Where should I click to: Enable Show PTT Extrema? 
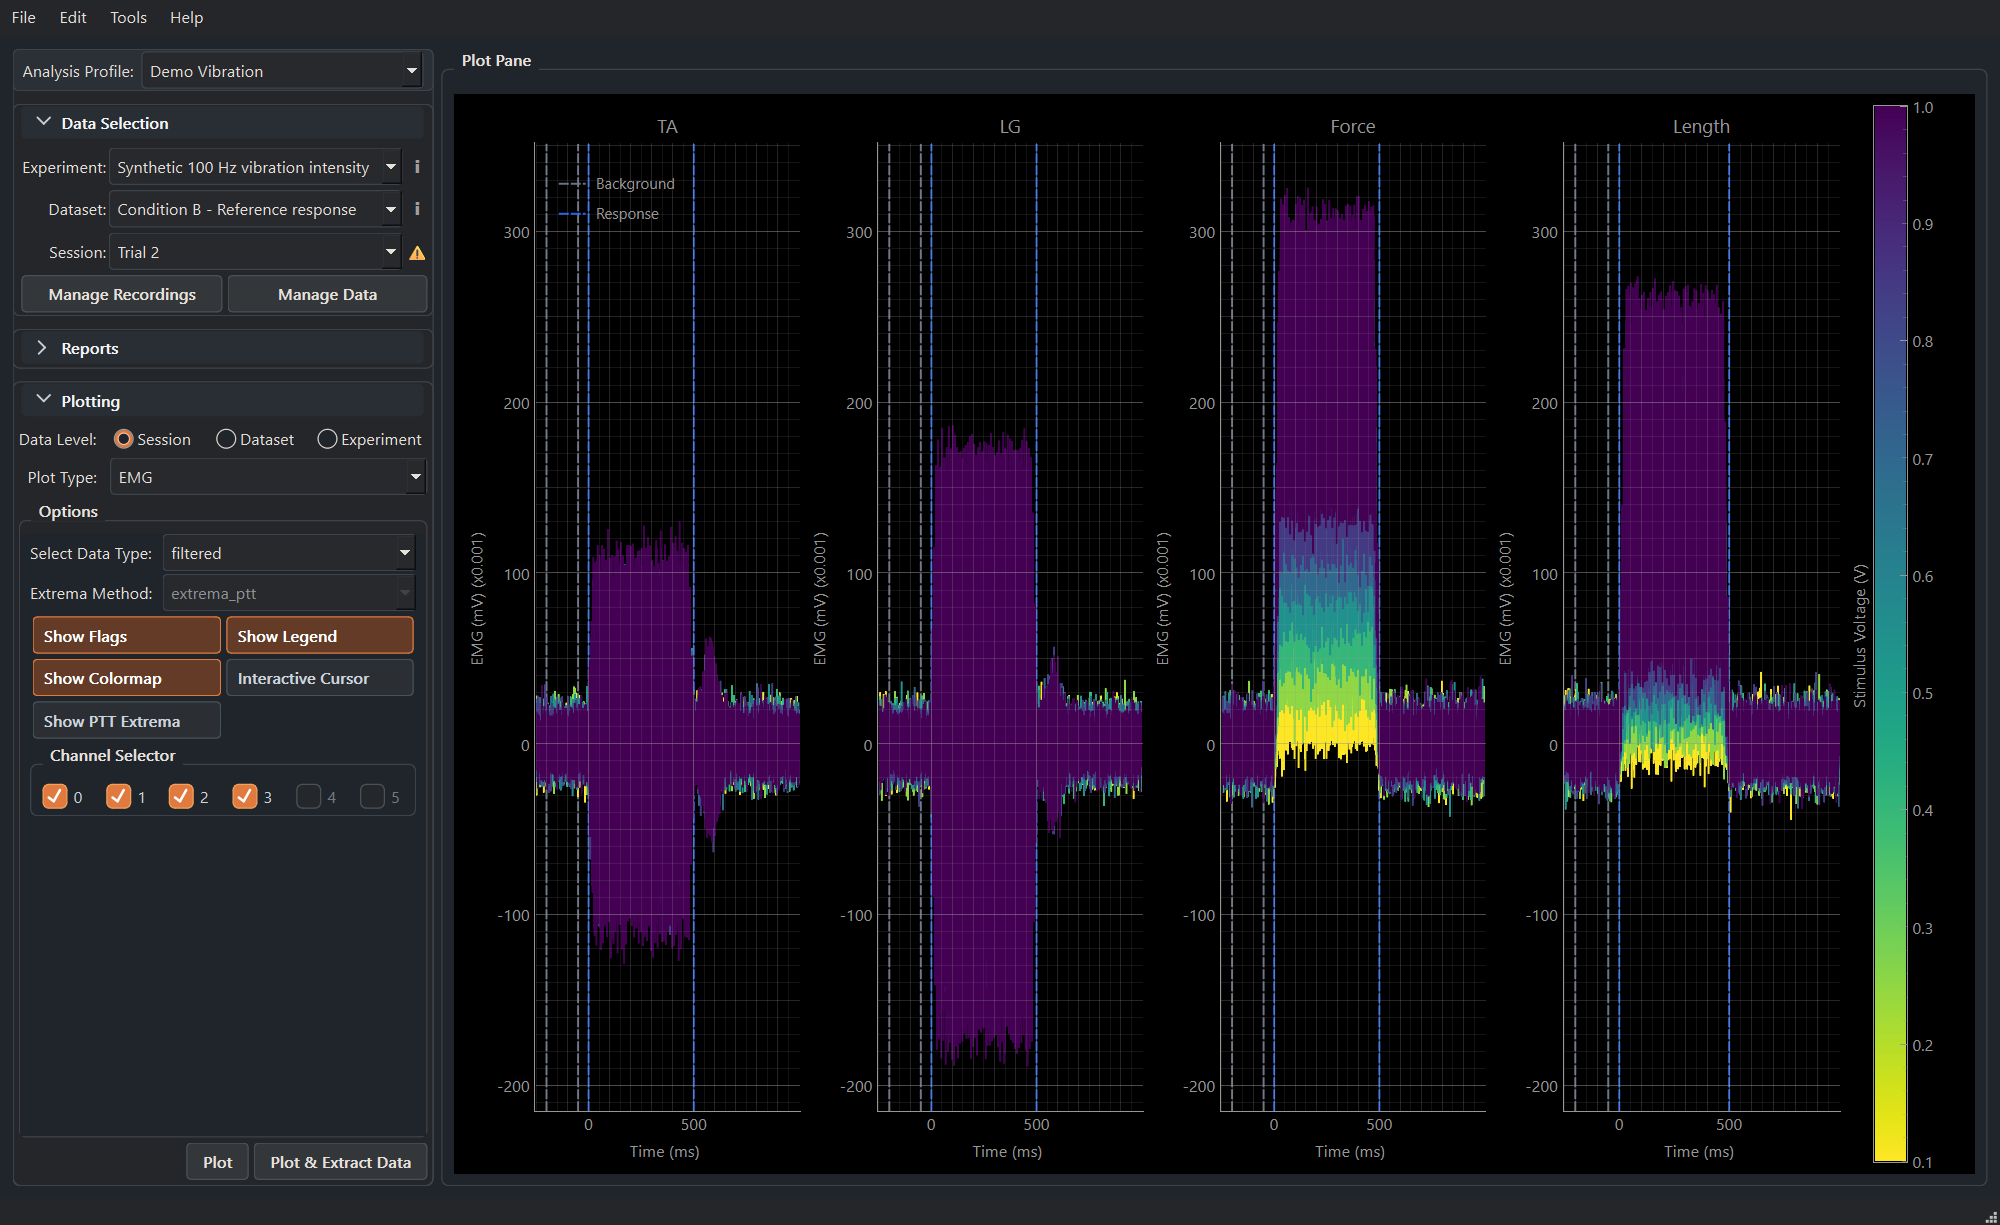pyautogui.click(x=126, y=721)
